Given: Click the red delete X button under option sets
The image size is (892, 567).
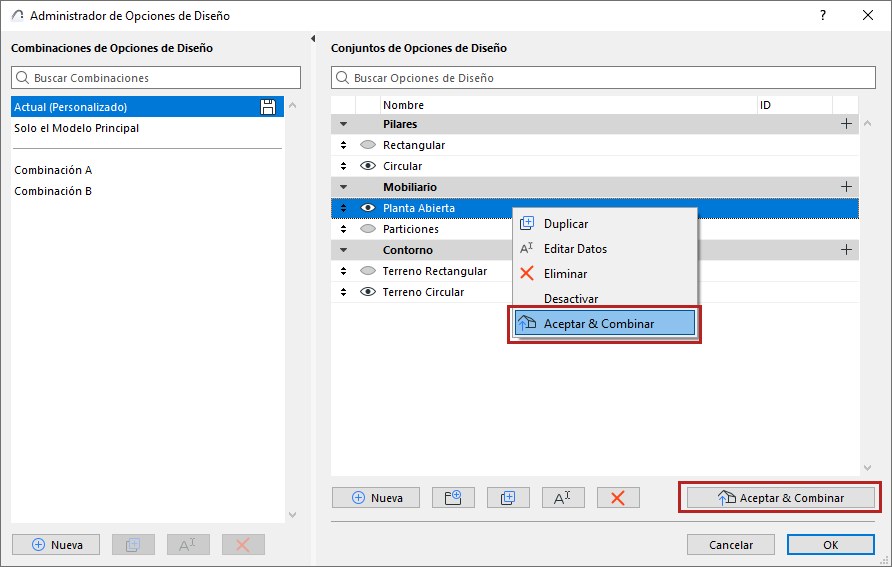Looking at the screenshot, I should [x=618, y=497].
